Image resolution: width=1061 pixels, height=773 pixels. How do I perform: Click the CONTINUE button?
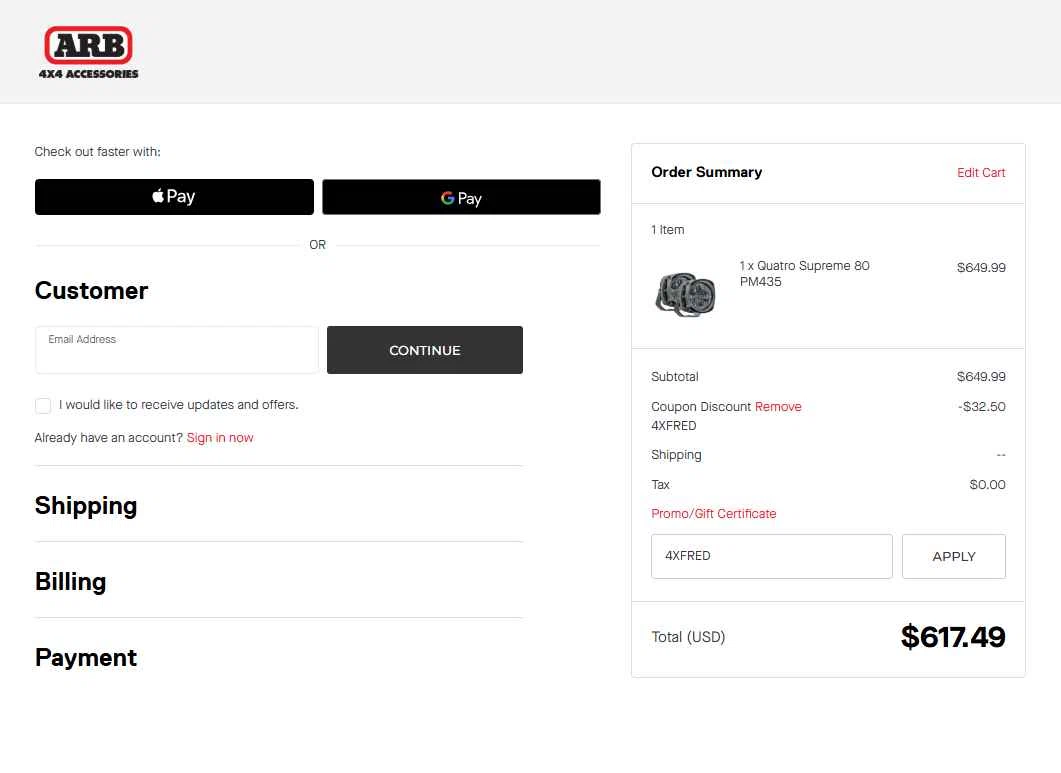pos(424,350)
